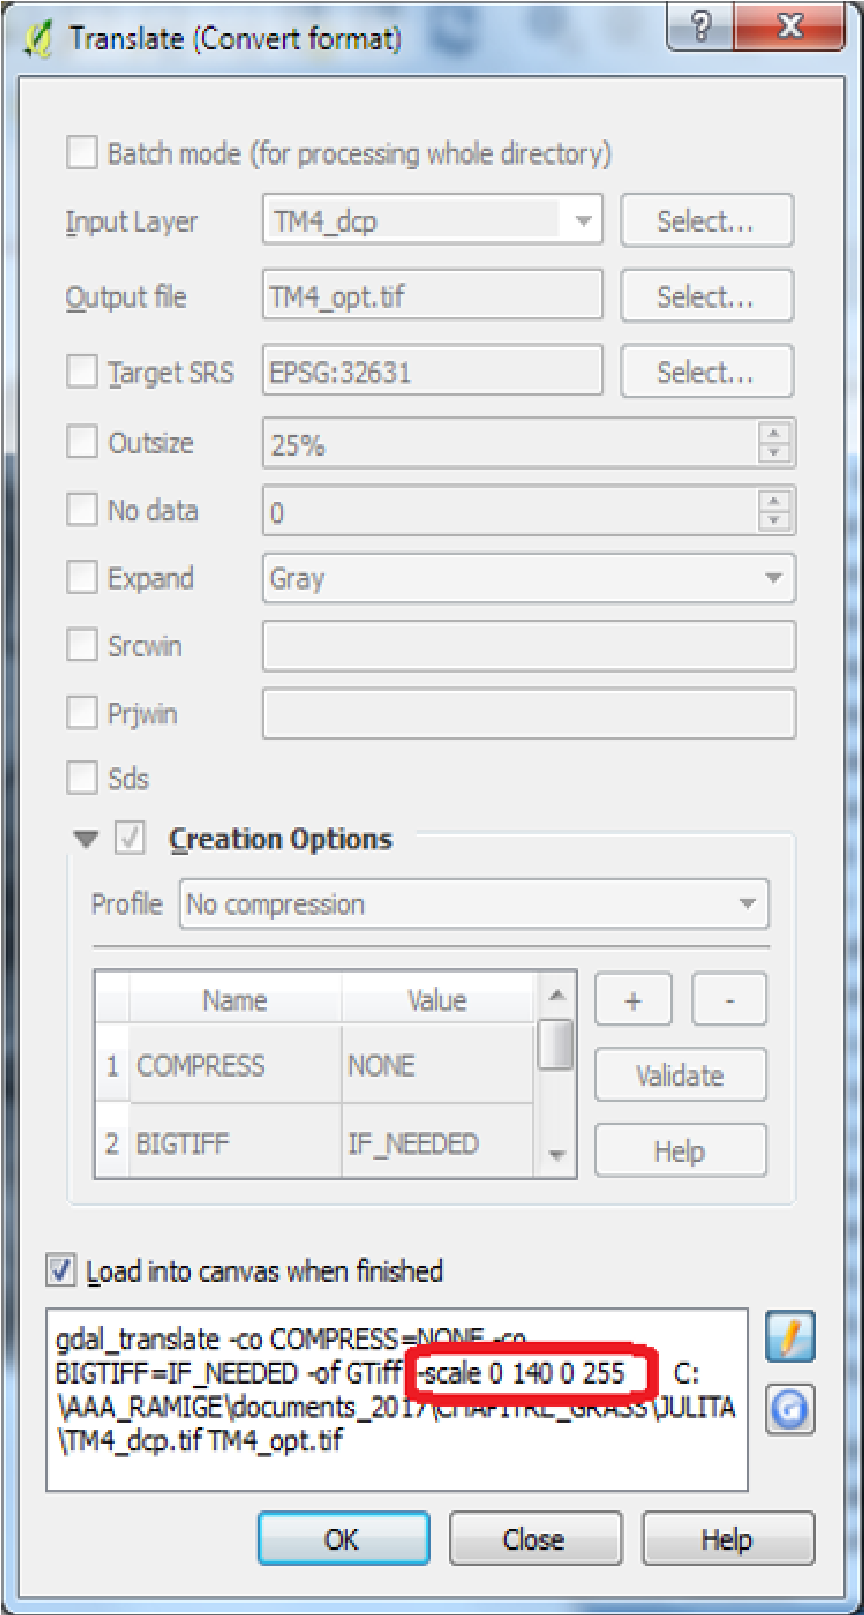864x1615 pixels.
Task: Collapse the Creation Options section triangle
Action: click(x=86, y=839)
